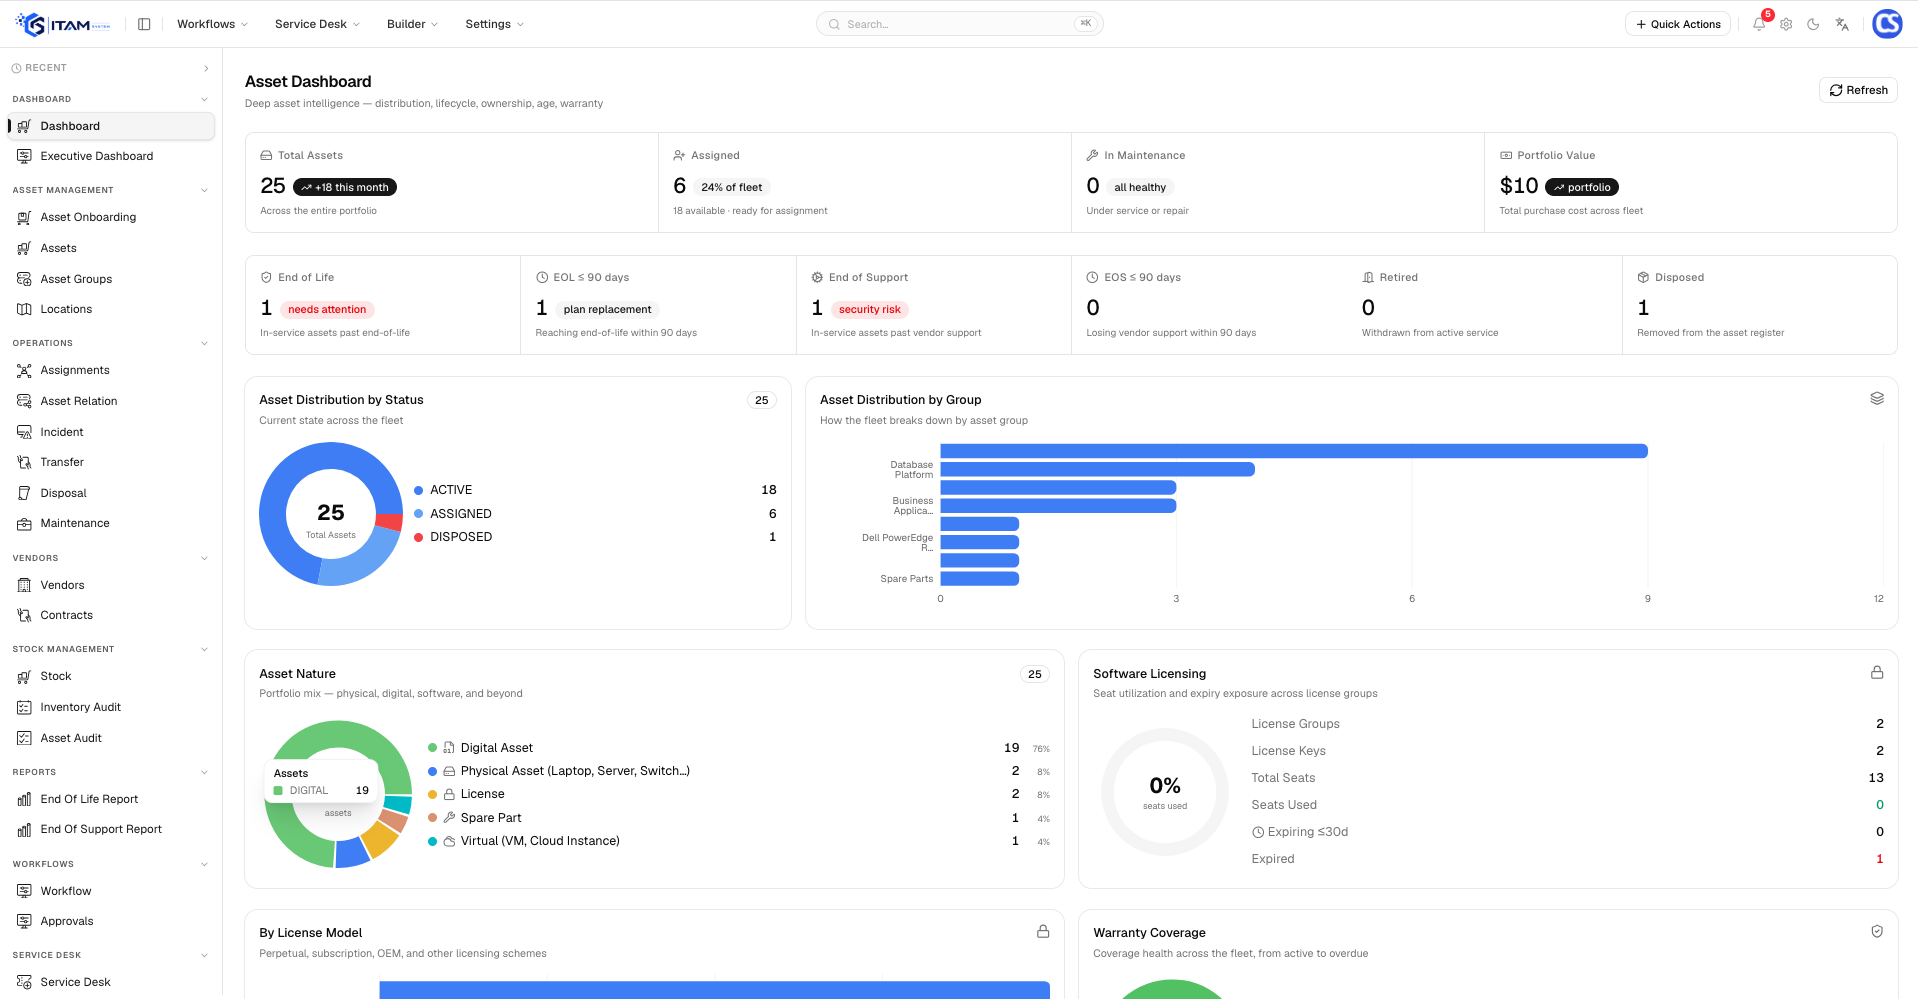Screen dimensions: 1918x999
Task: Open Vendors page
Action: pos(111,585)
